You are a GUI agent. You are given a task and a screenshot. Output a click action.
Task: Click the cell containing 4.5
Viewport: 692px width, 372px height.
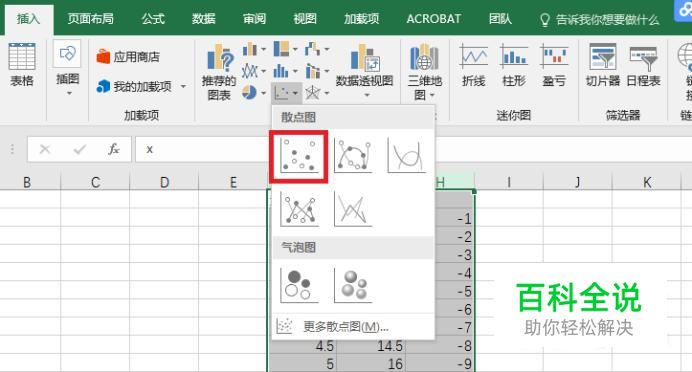302,346
